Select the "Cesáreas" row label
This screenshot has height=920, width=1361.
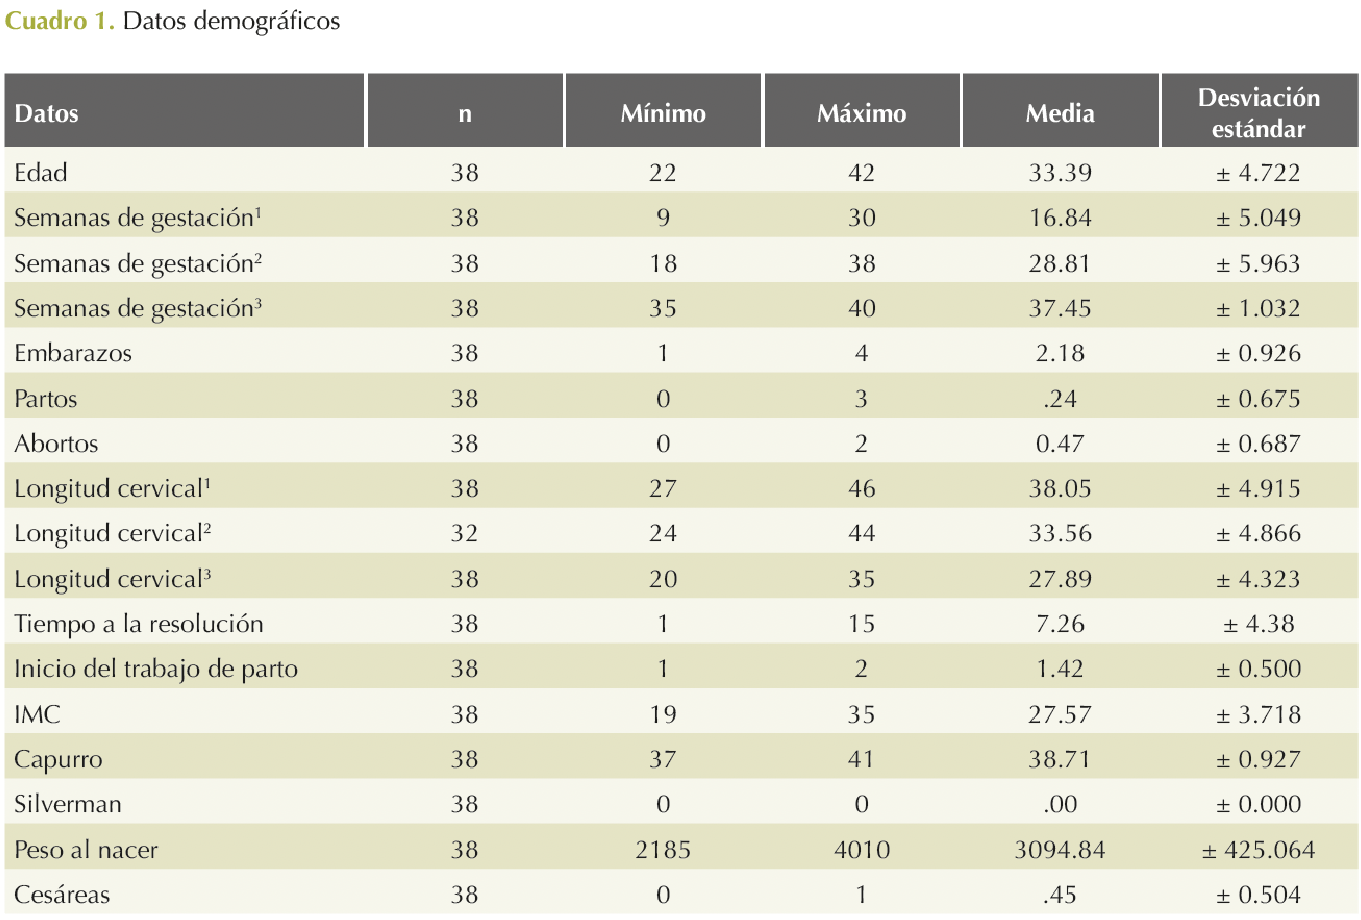point(62,895)
